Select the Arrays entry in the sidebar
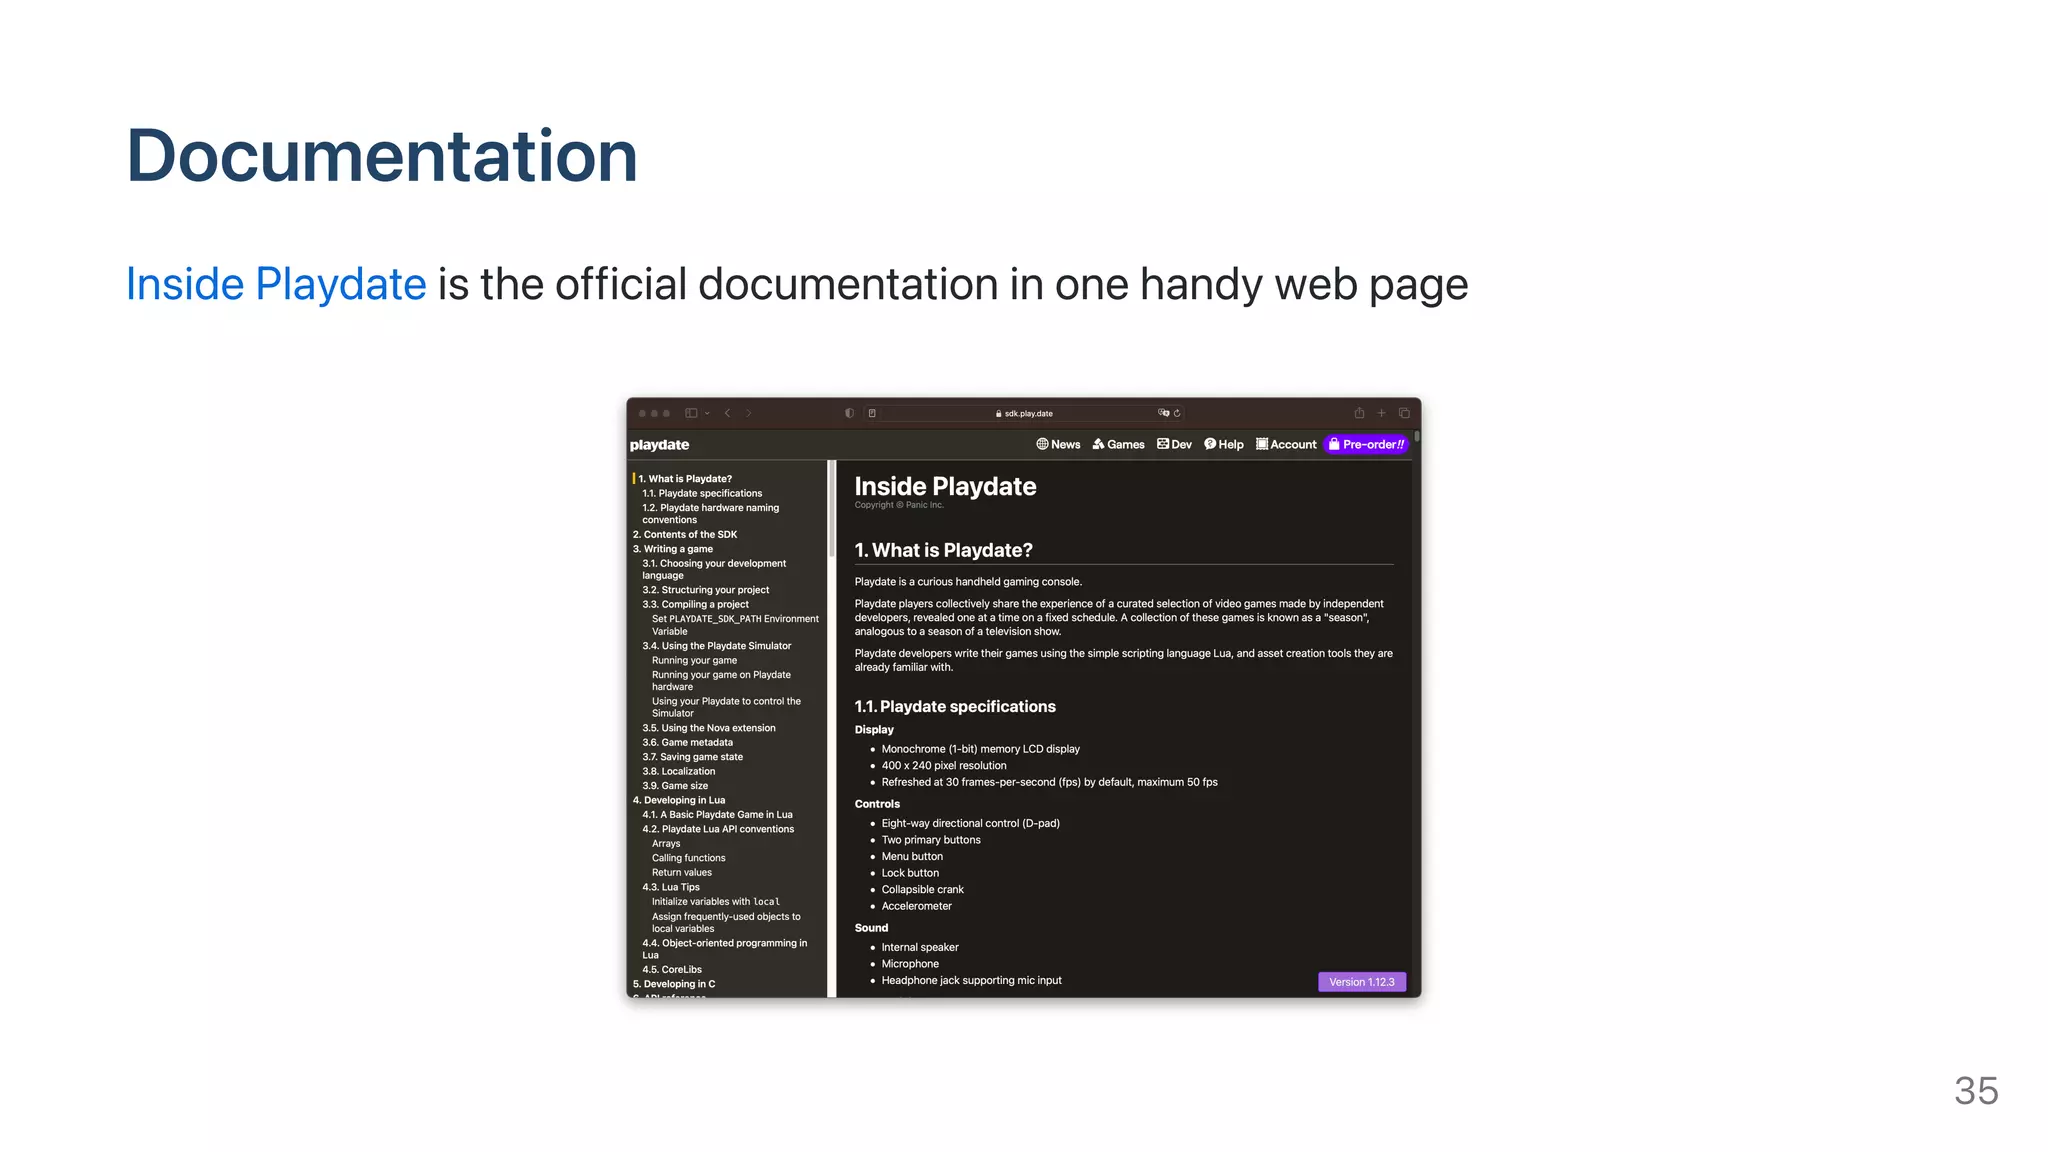The width and height of the screenshot is (2048, 1152). coord(666,844)
